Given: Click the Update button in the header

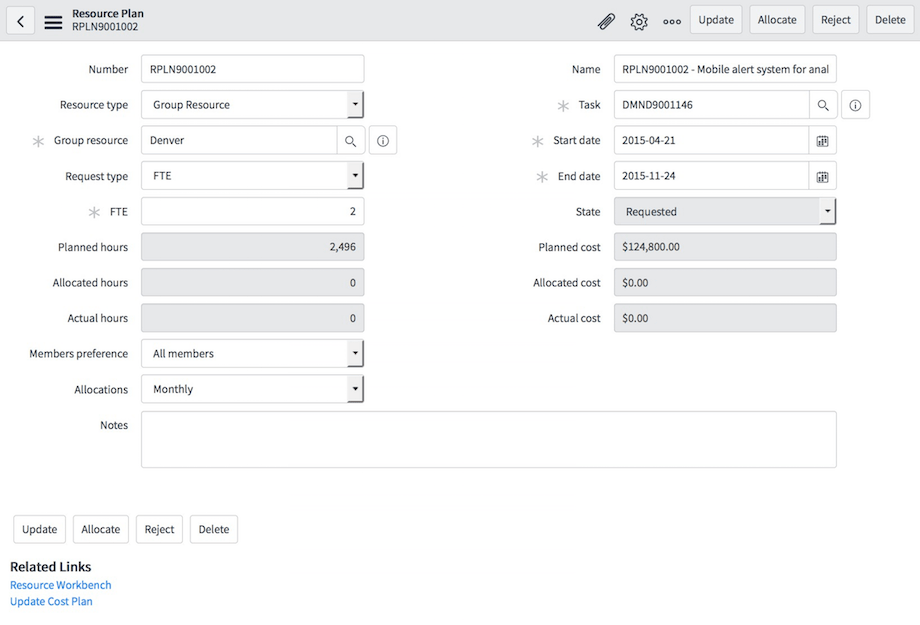Looking at the screenshot, I should tap(715, 19).
